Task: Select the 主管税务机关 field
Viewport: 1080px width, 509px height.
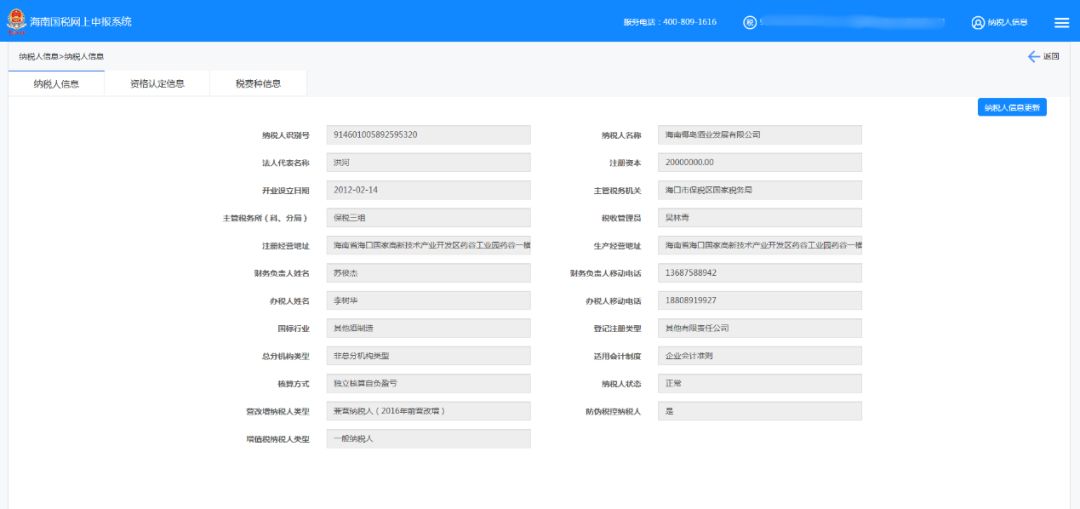Action: tap(760, 190)
